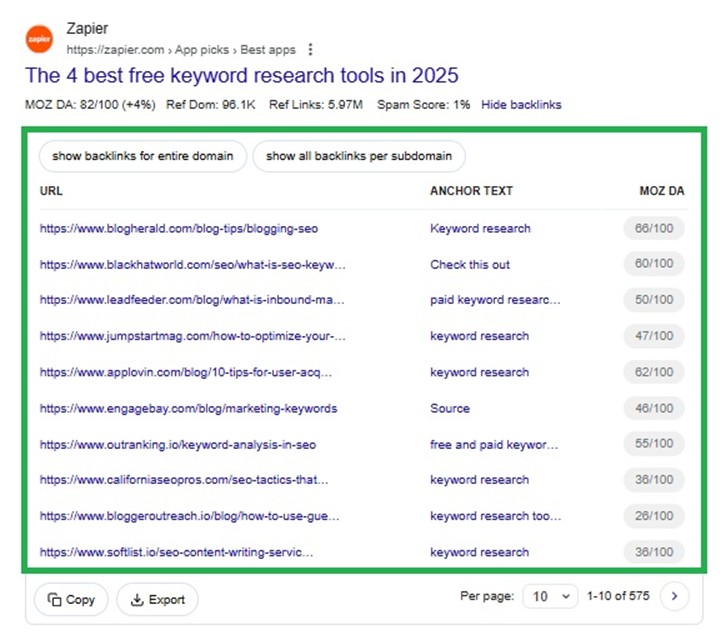Select show backlinks for entire domain
Image resolution: width=726 pixels, height=640 pixels.
pos(142,156)
